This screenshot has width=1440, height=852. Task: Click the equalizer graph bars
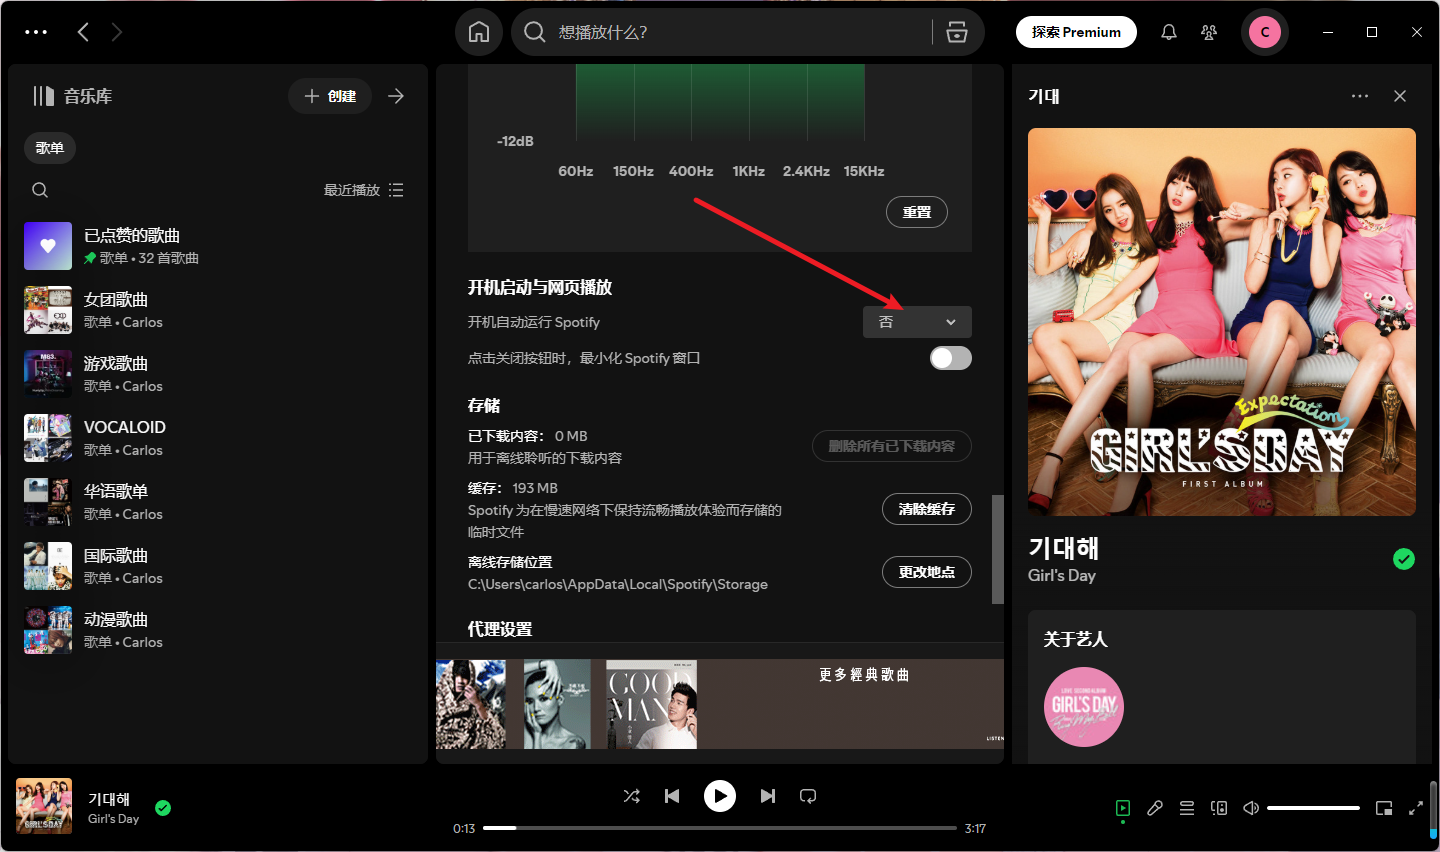coord(720,102)
